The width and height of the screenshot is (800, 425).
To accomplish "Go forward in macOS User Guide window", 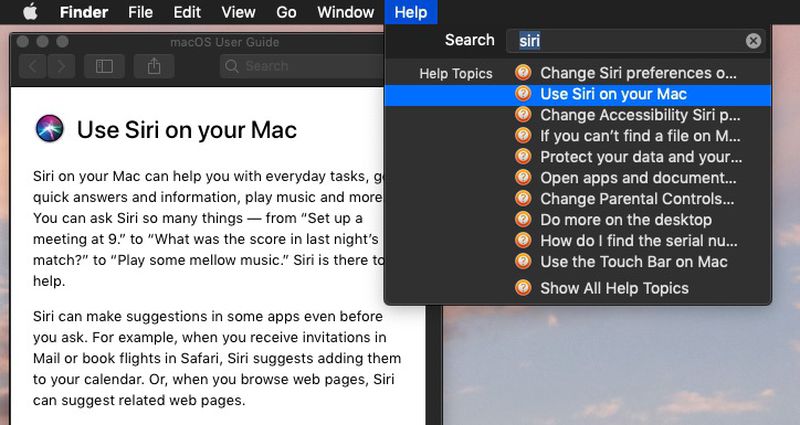I will (61, 66).
